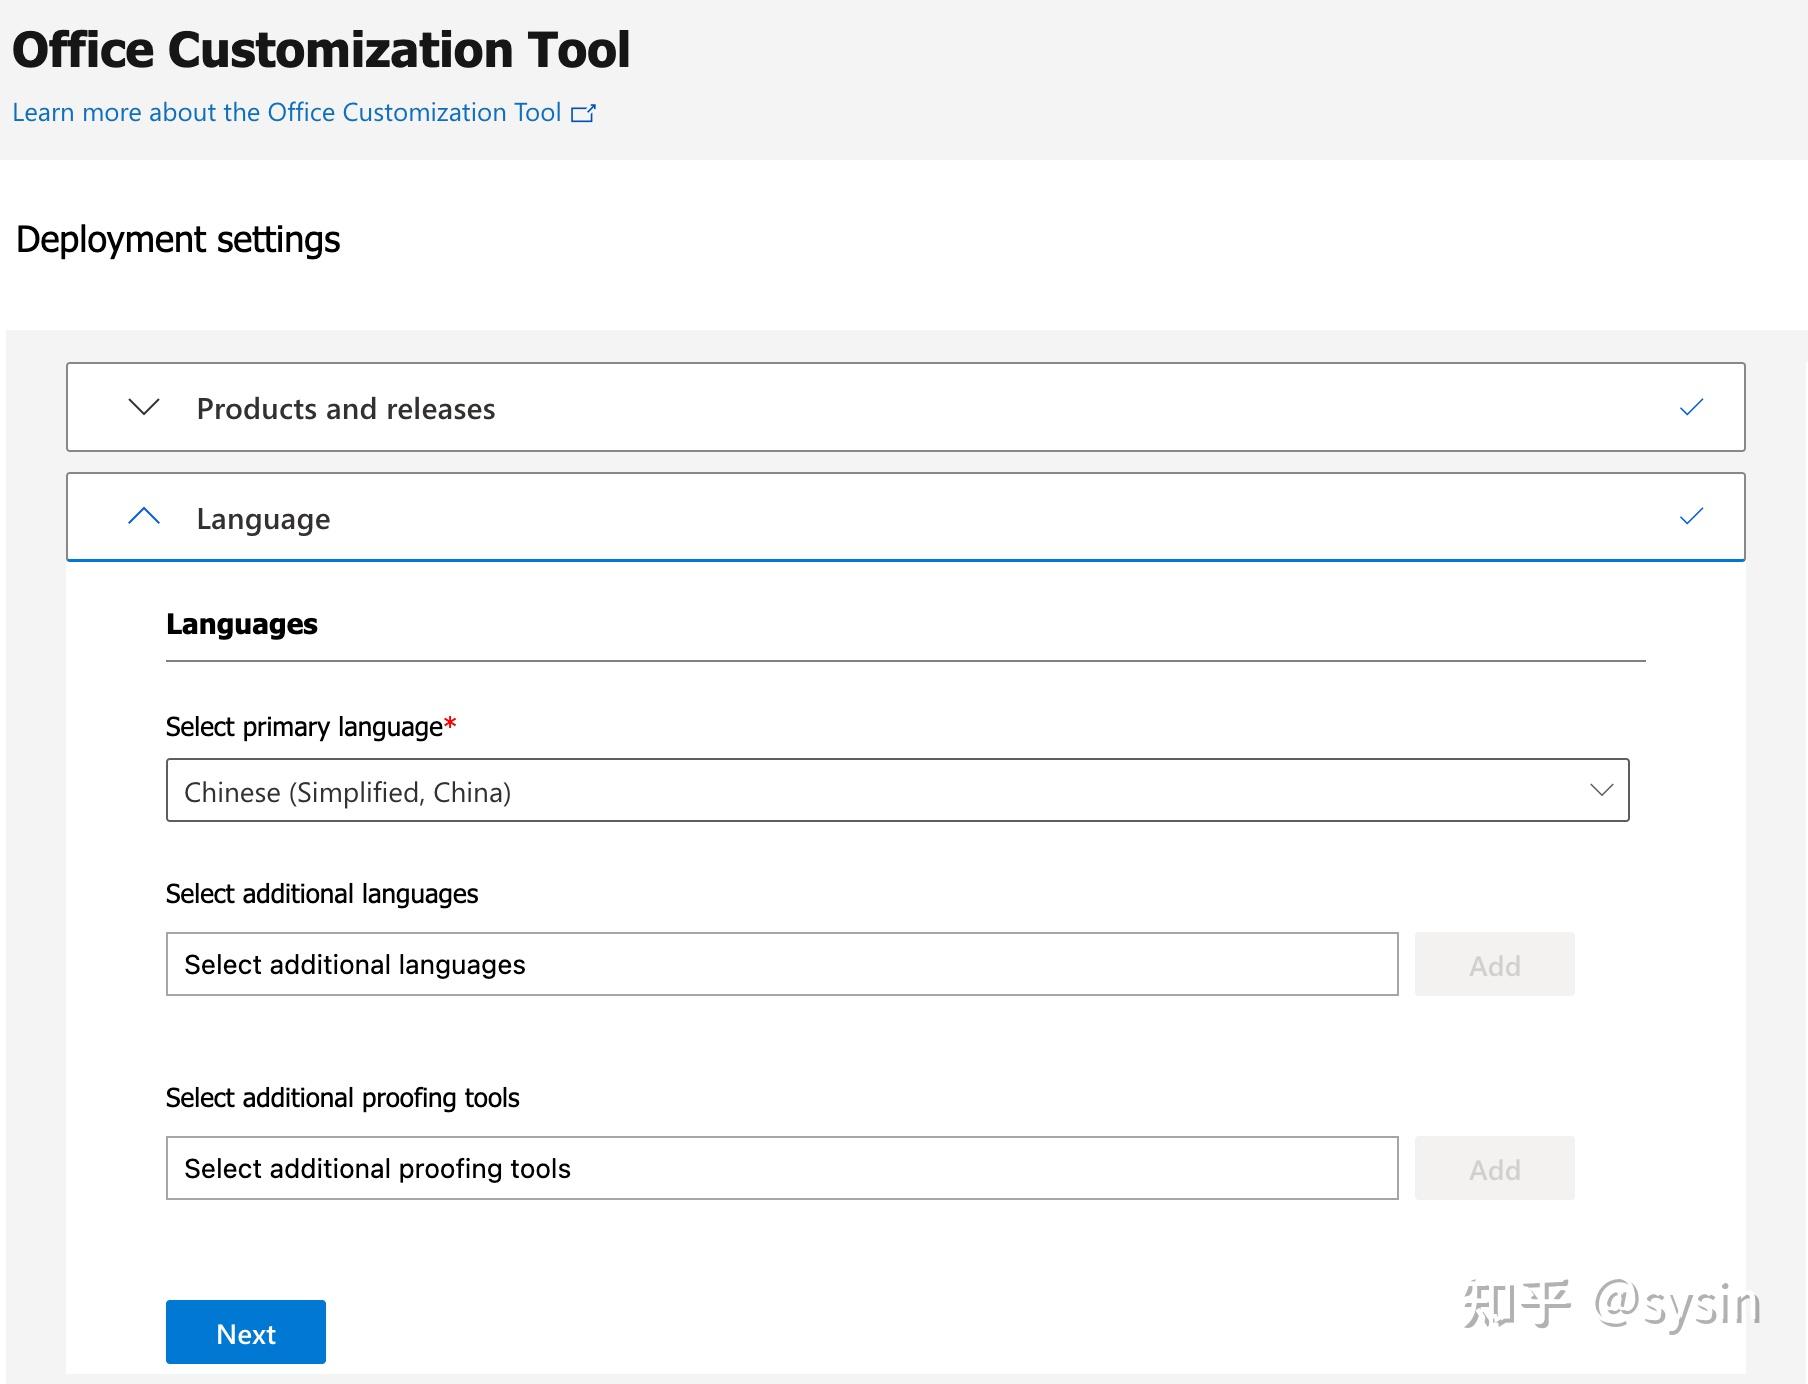Click the Select additional languages field label
The height and width of the screenshot is (1384, 1808).
(322, 894)
